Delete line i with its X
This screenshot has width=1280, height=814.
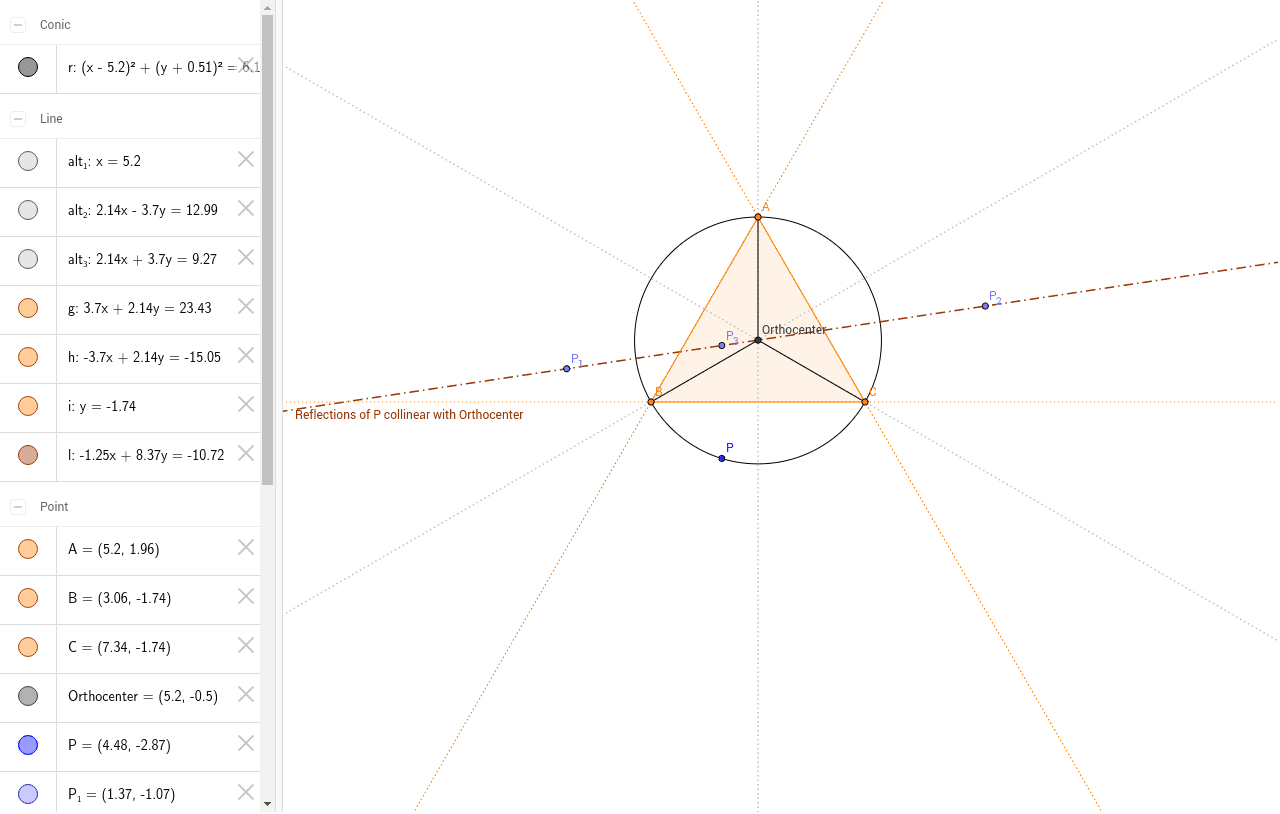coord(246,403)
